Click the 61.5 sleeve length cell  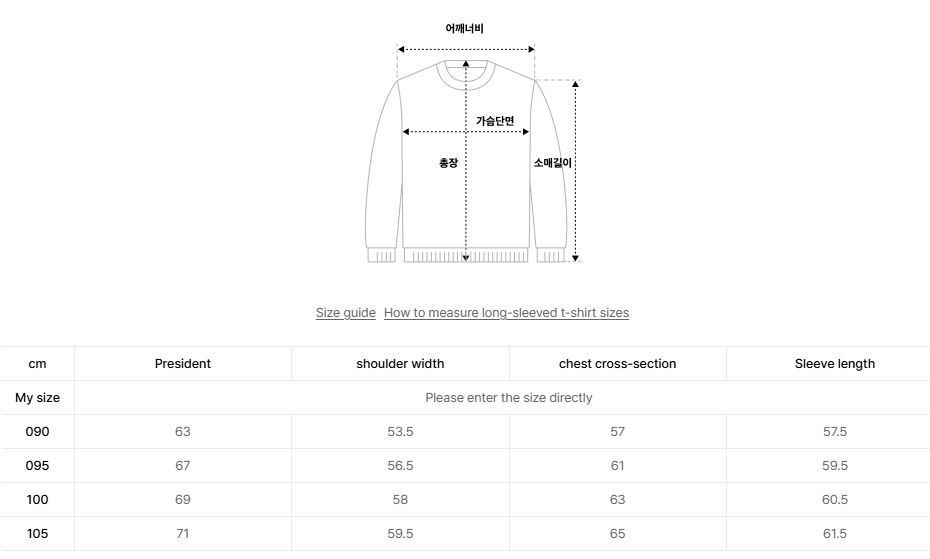[834, 534]
